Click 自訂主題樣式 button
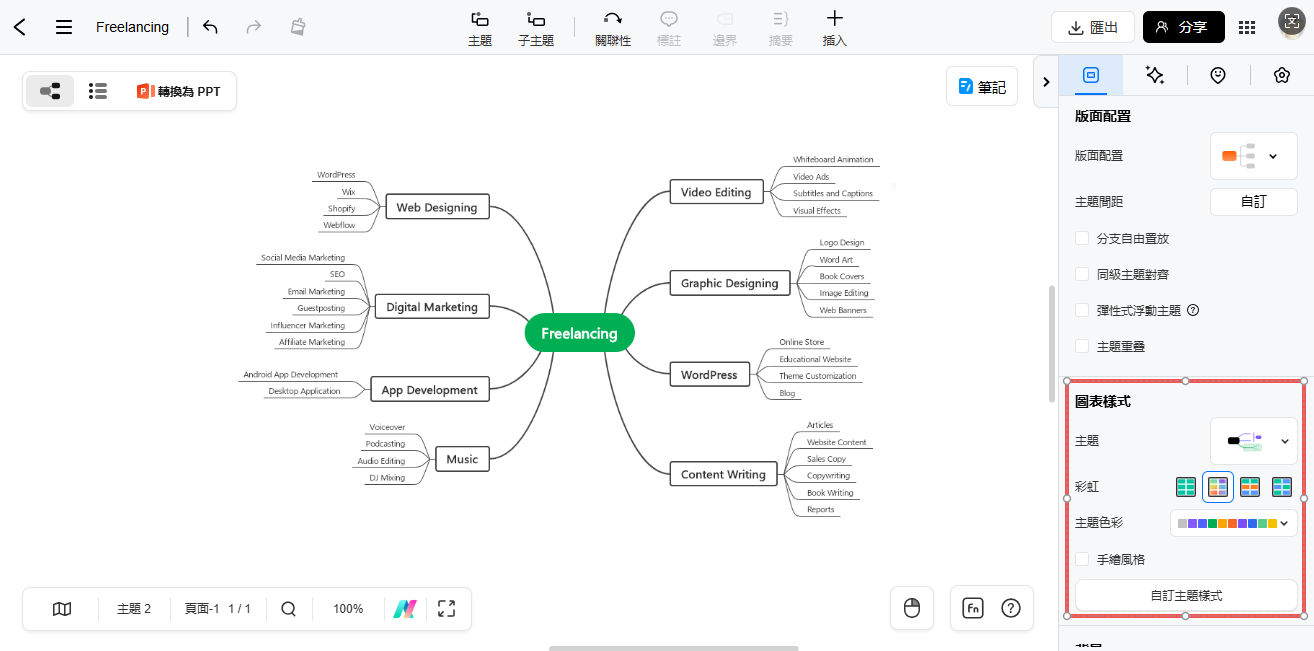 click(x=1186, y=595)
